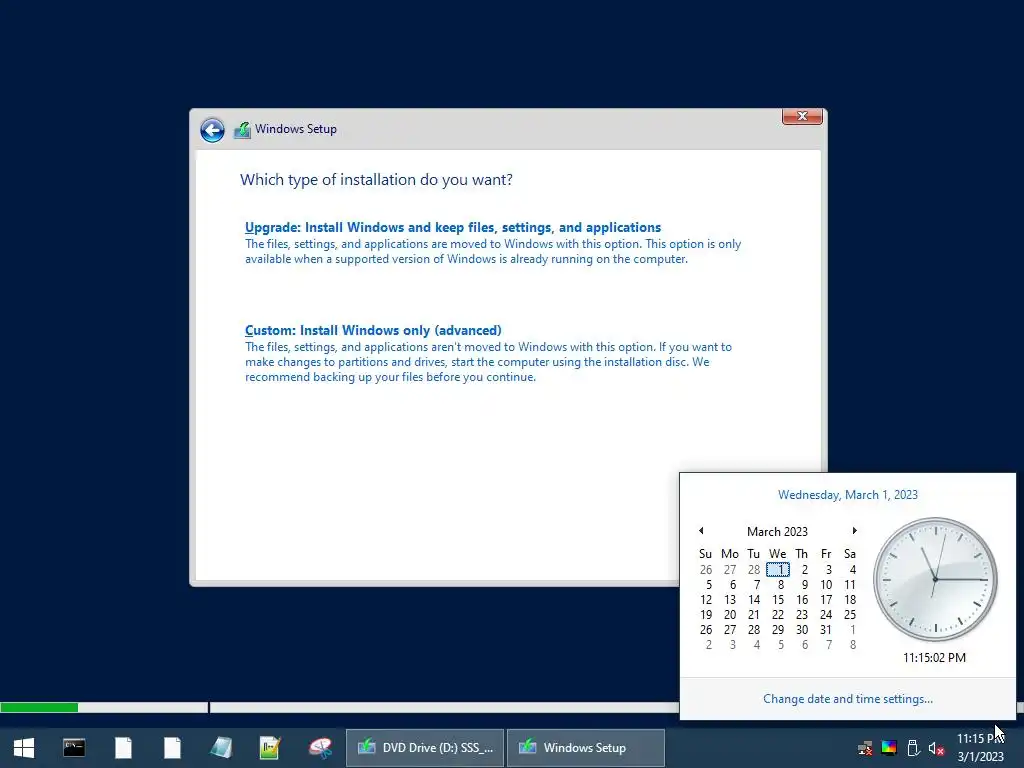Open the scissors snipping tool taskbar icon
Viewport: 1024px width, 768px height.
coord(320,748)
